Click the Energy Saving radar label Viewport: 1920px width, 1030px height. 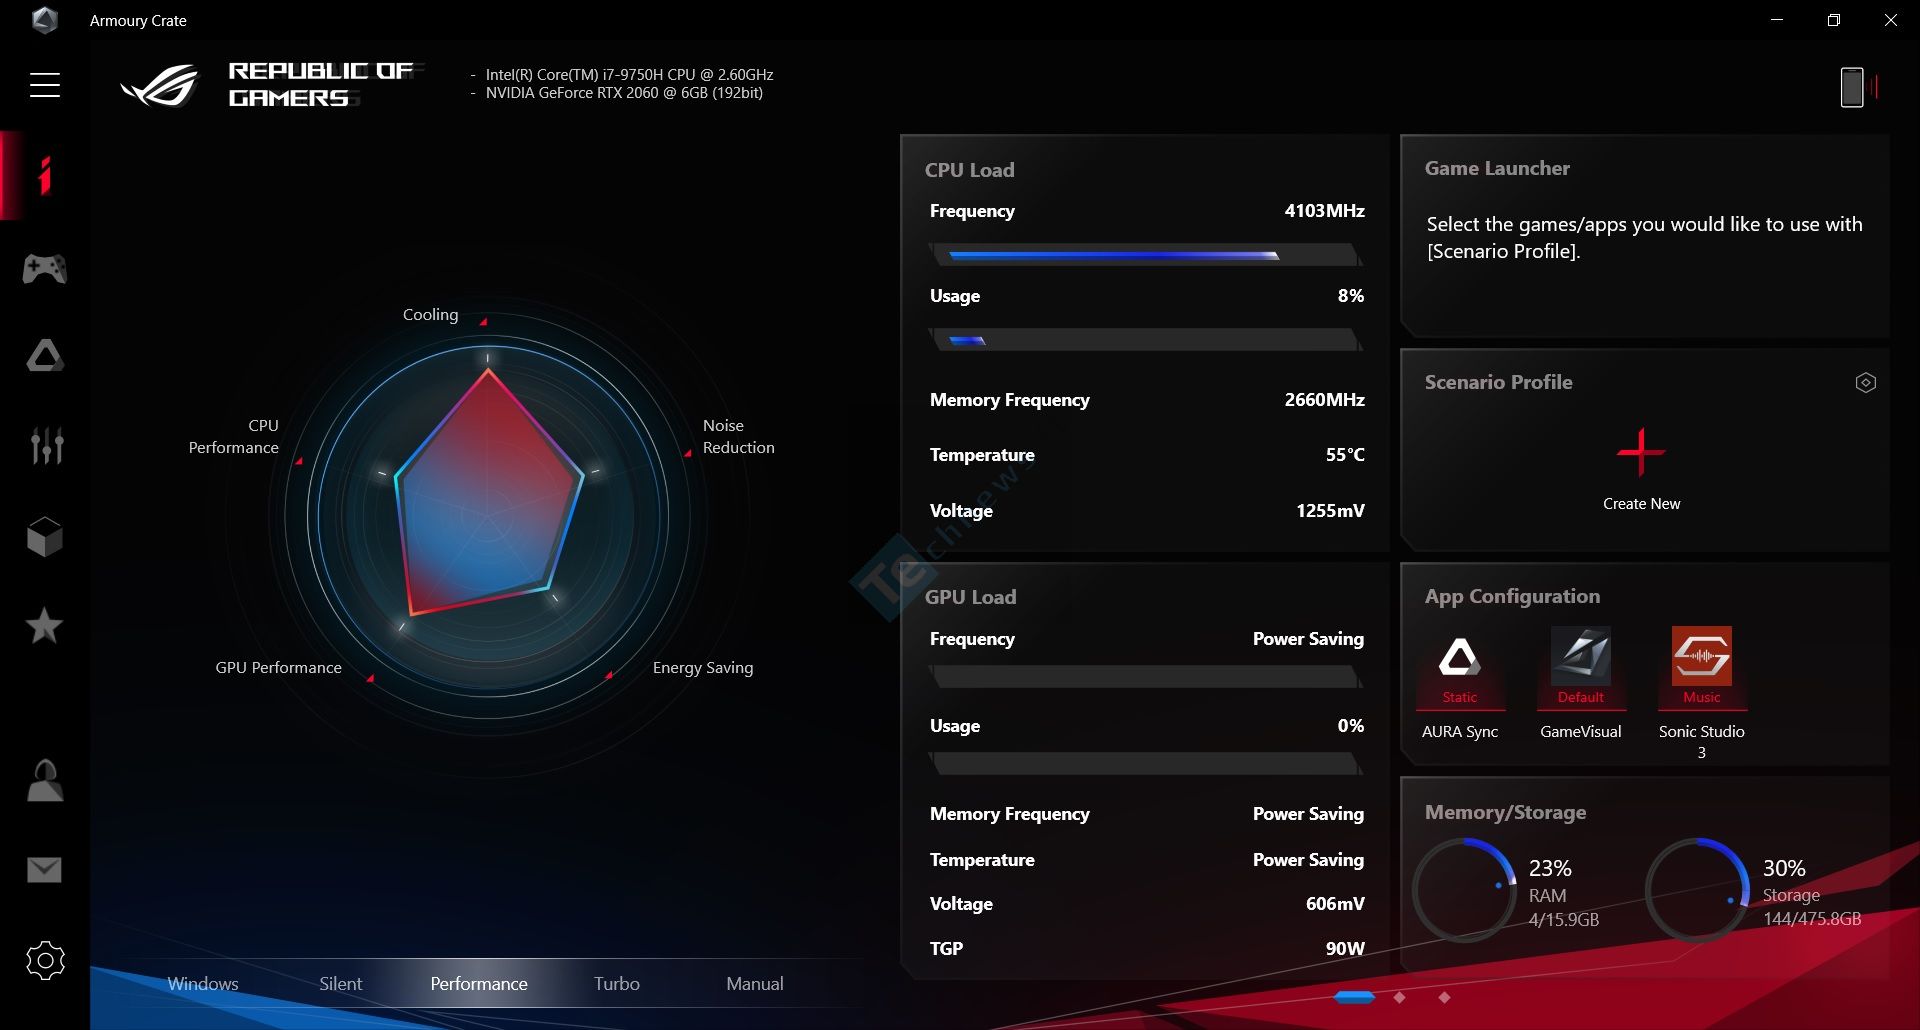coord(703,668)
